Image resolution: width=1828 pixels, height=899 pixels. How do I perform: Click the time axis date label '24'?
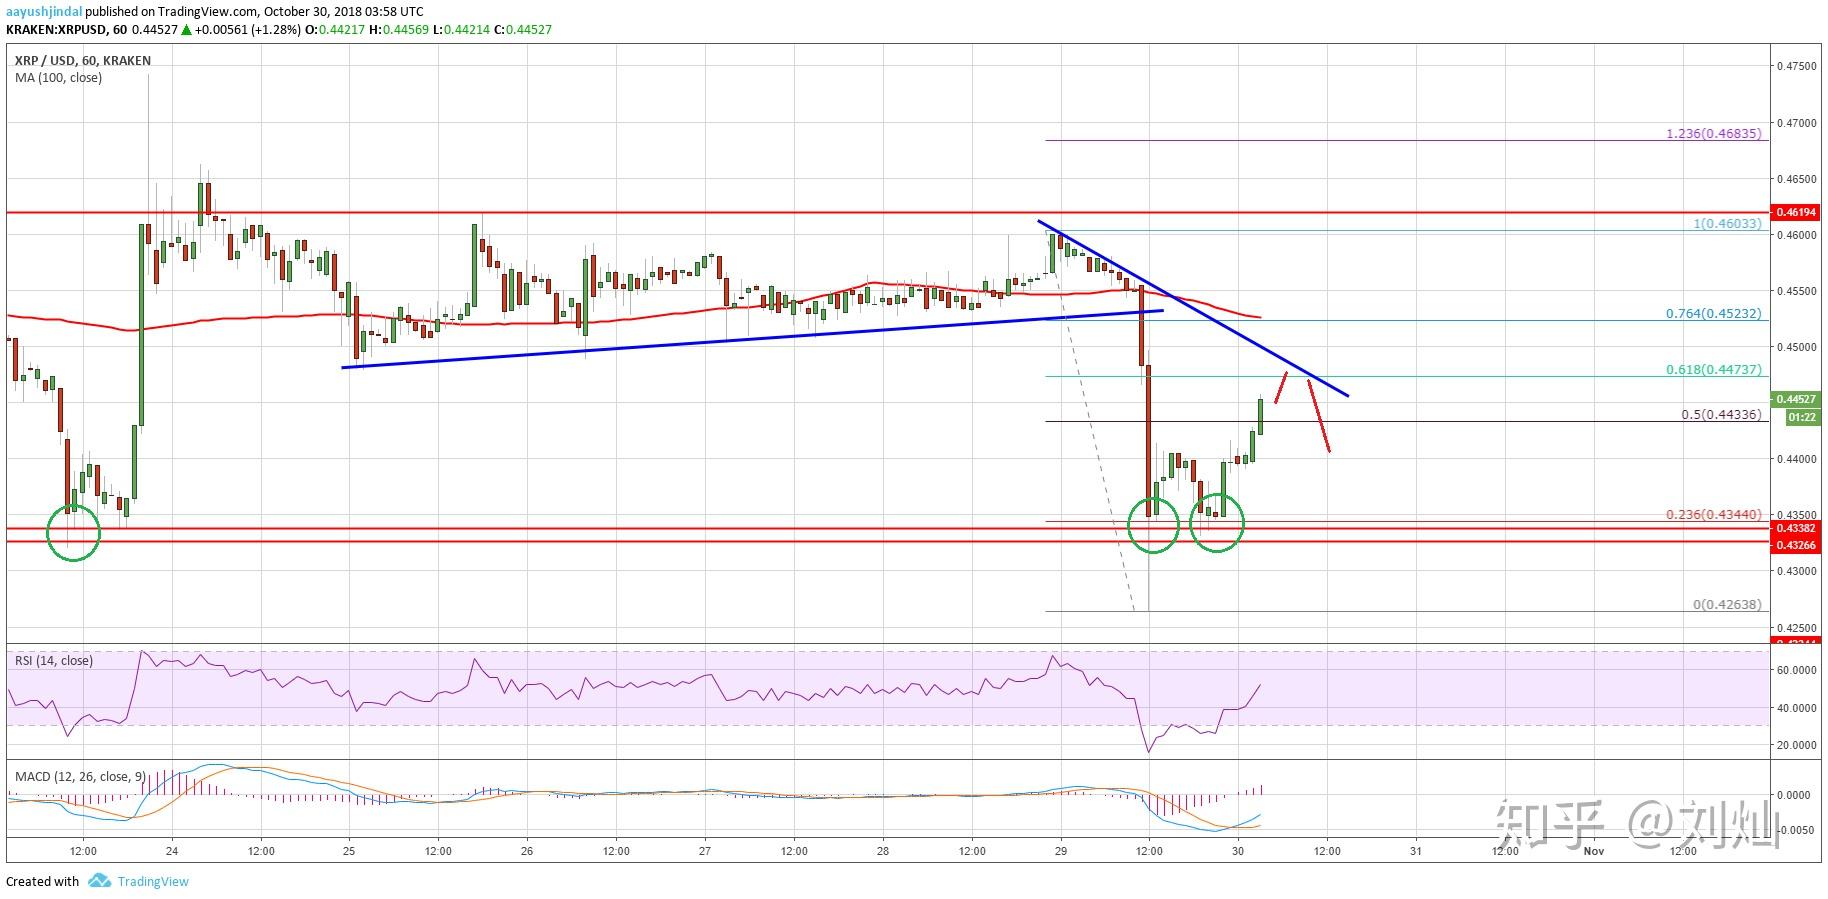point(172,851)
